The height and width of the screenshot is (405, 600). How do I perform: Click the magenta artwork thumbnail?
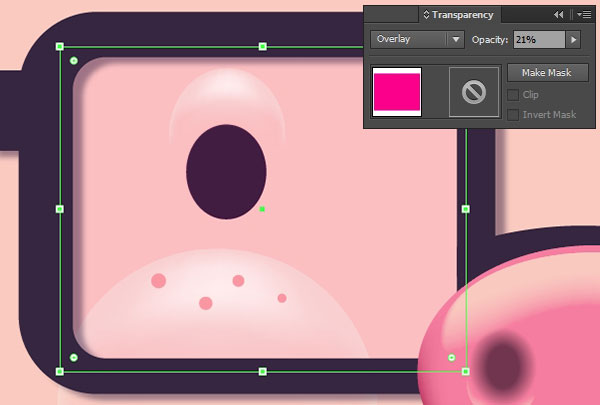pos(397,92)
